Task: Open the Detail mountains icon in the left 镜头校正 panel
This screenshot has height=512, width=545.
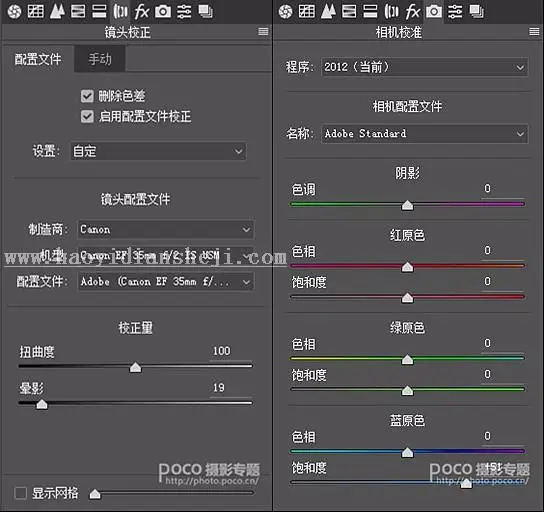Action: 57,11
